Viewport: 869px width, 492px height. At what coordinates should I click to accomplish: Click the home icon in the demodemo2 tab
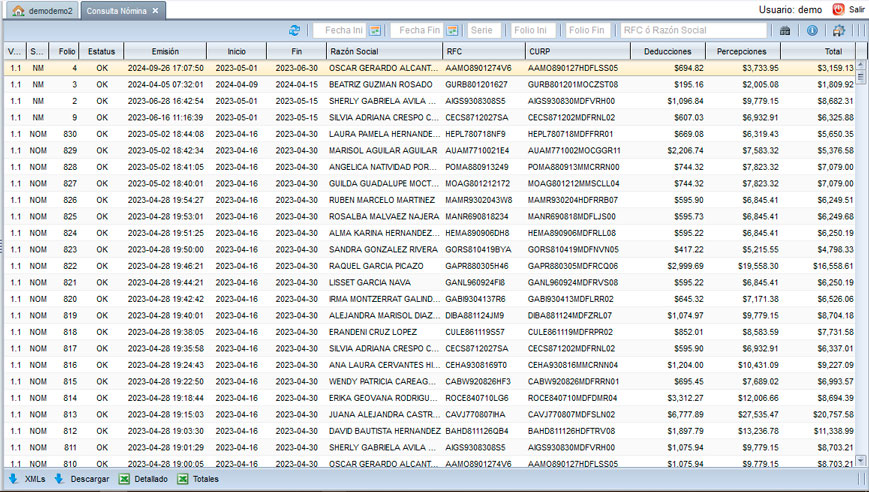point(18,11)
